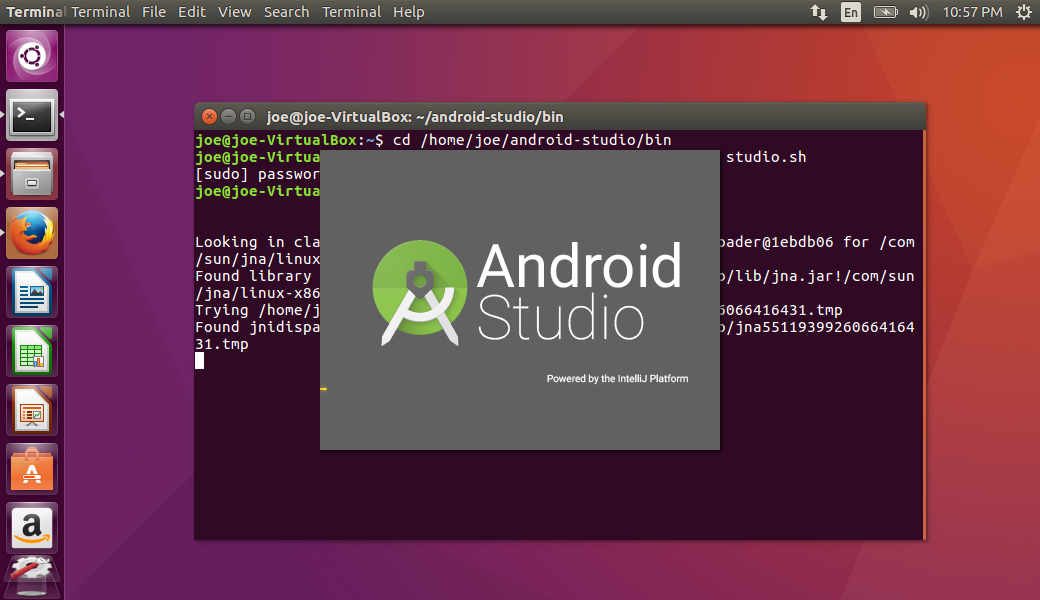Image resolution: width=1040 pixels, height=600 pixels.
Task: Click 'Powered by the IntelliJ Platform' text
Action: pos(617,379)
